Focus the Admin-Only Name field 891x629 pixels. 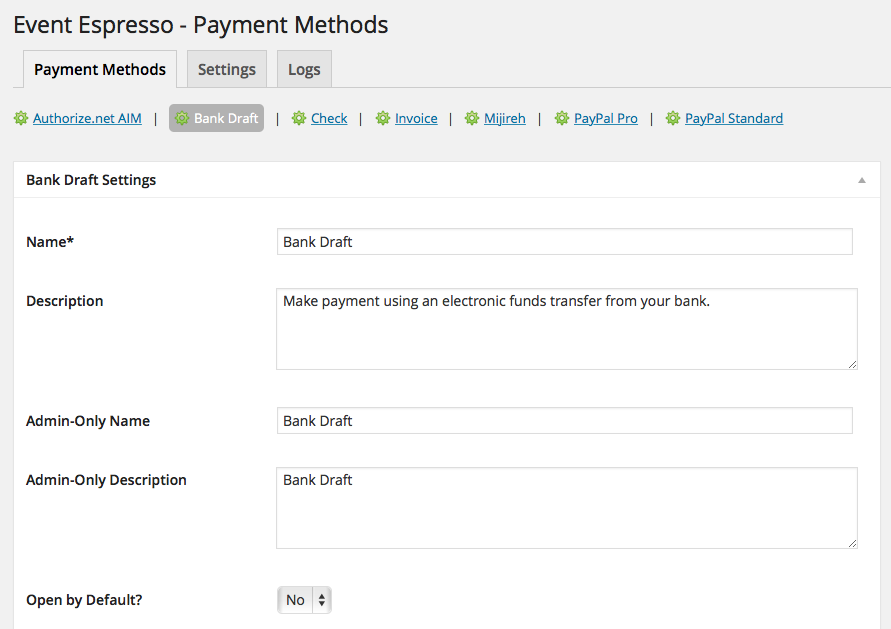[565, 420]
